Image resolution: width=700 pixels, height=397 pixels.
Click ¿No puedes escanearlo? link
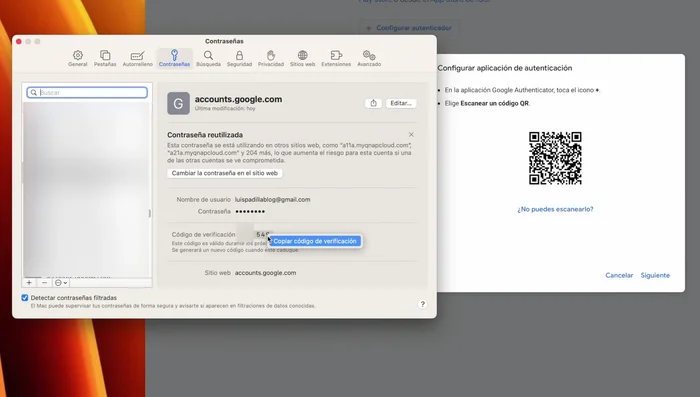pos(555,209)
